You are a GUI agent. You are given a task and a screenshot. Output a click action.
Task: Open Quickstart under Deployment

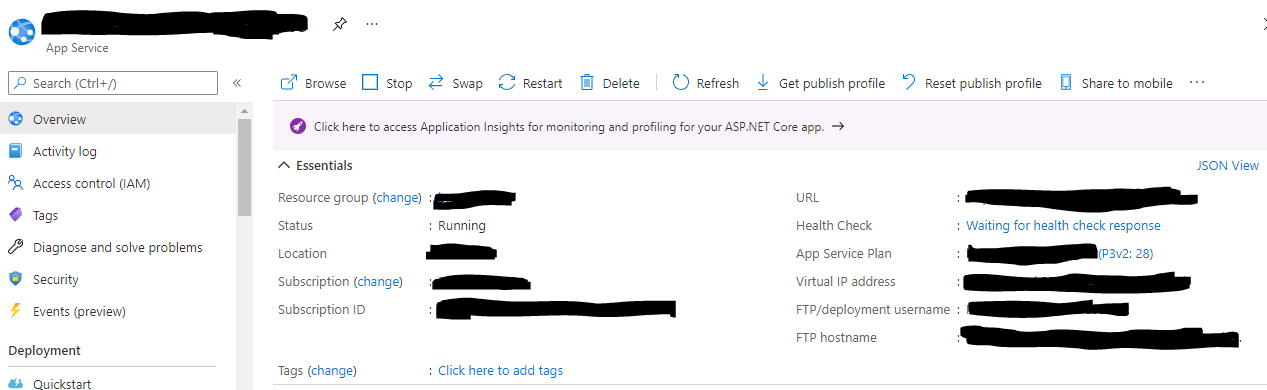pos(118,383)
